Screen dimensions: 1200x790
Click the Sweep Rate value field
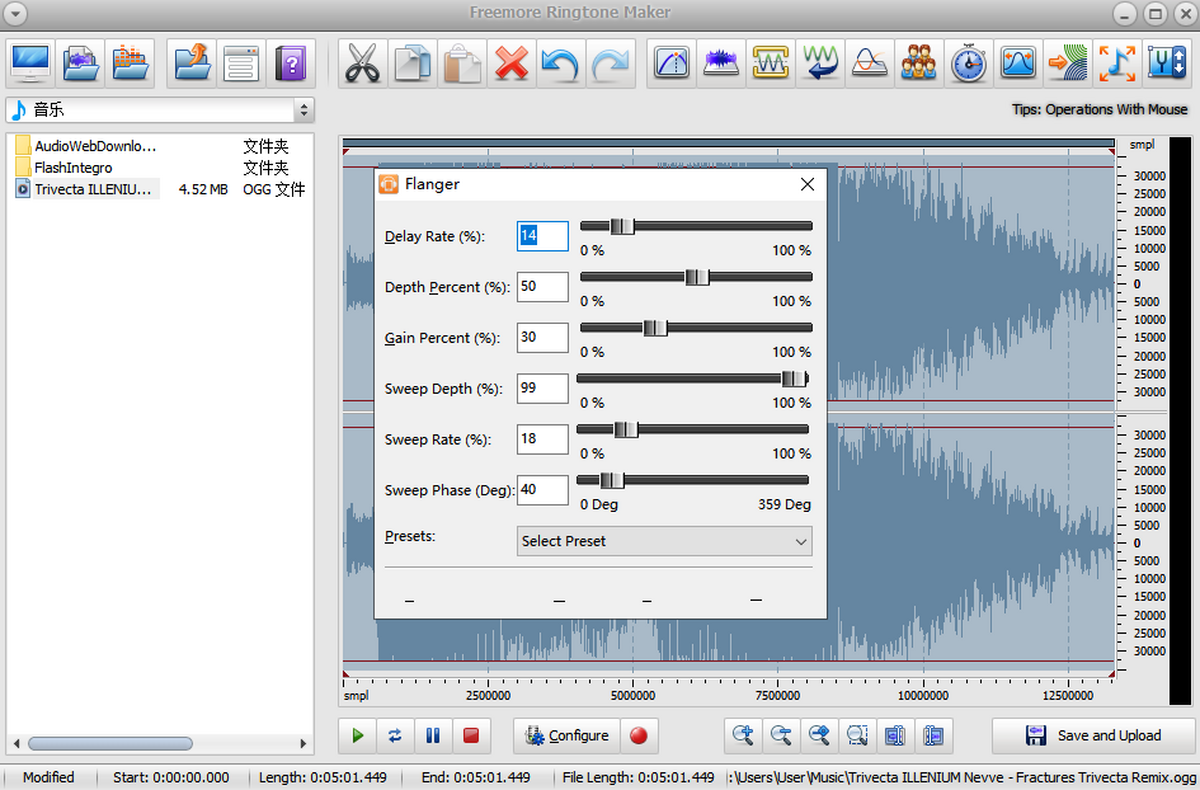[x=542, y=439]
